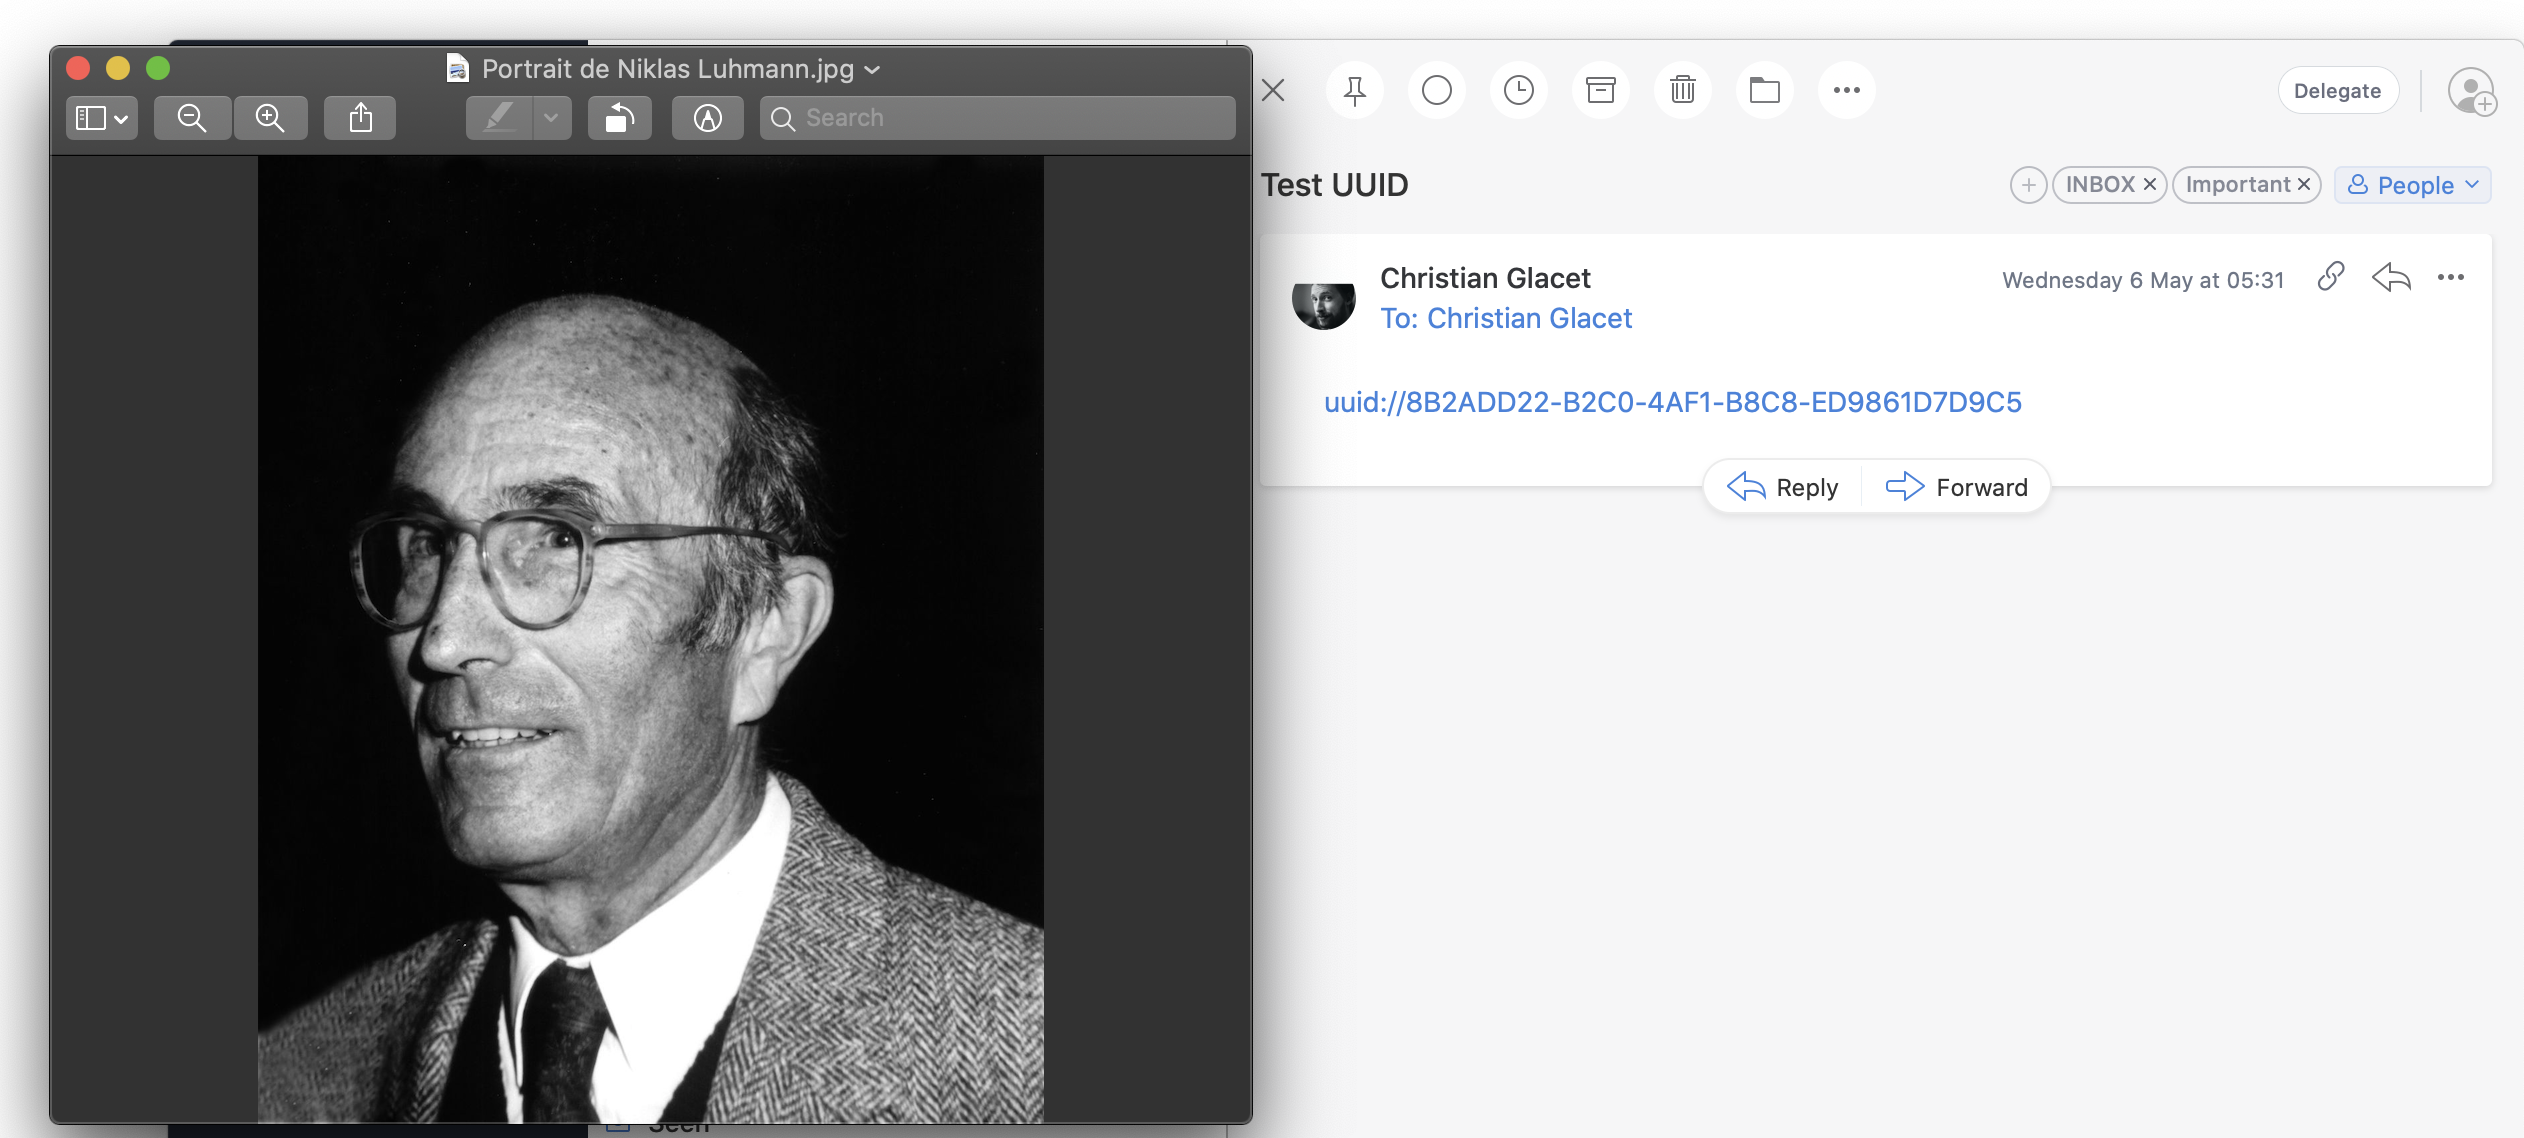Rotate the image in Preview
Image resolution: width=2524 pixels, height=1138 pixels.
[x=619, y=118]
